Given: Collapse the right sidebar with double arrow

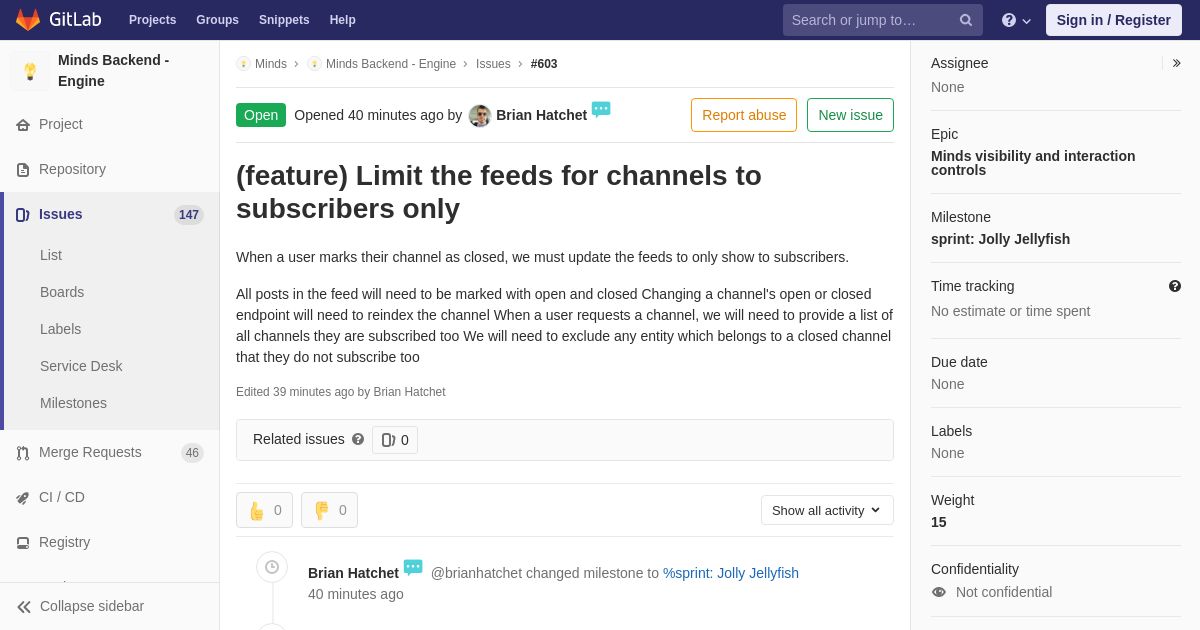Looking at the screenshot, I should 1176,63.
